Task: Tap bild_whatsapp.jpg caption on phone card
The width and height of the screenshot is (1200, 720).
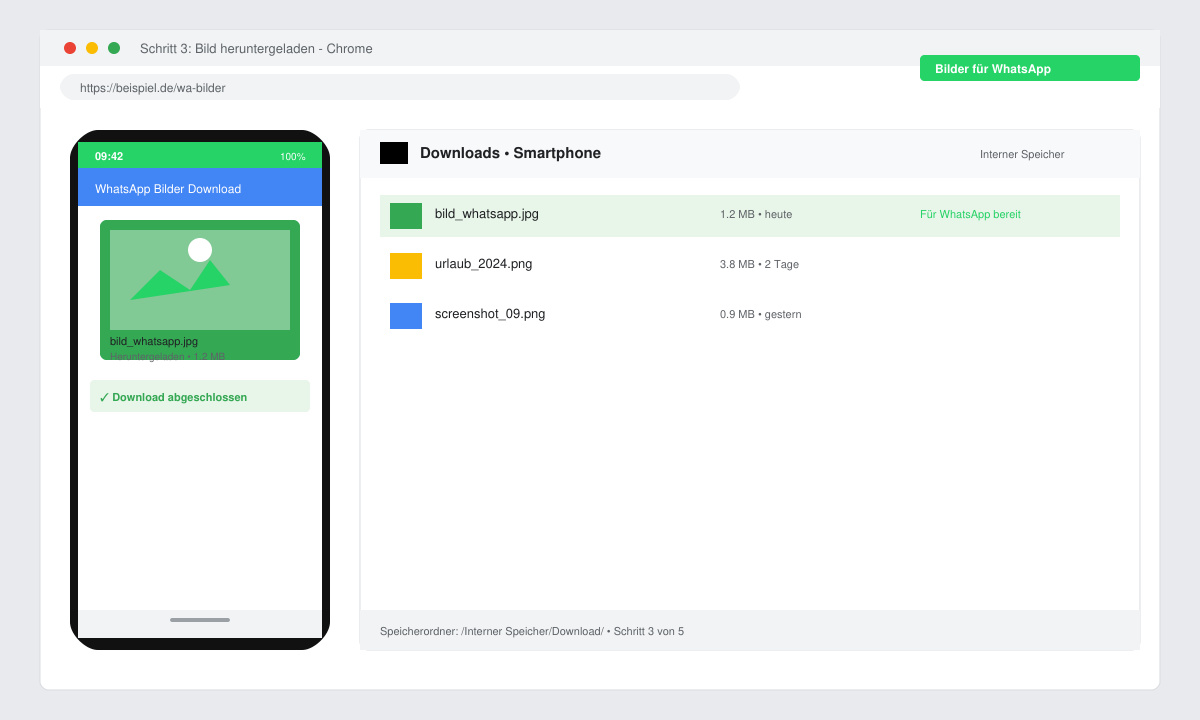Action: [154, 341]
